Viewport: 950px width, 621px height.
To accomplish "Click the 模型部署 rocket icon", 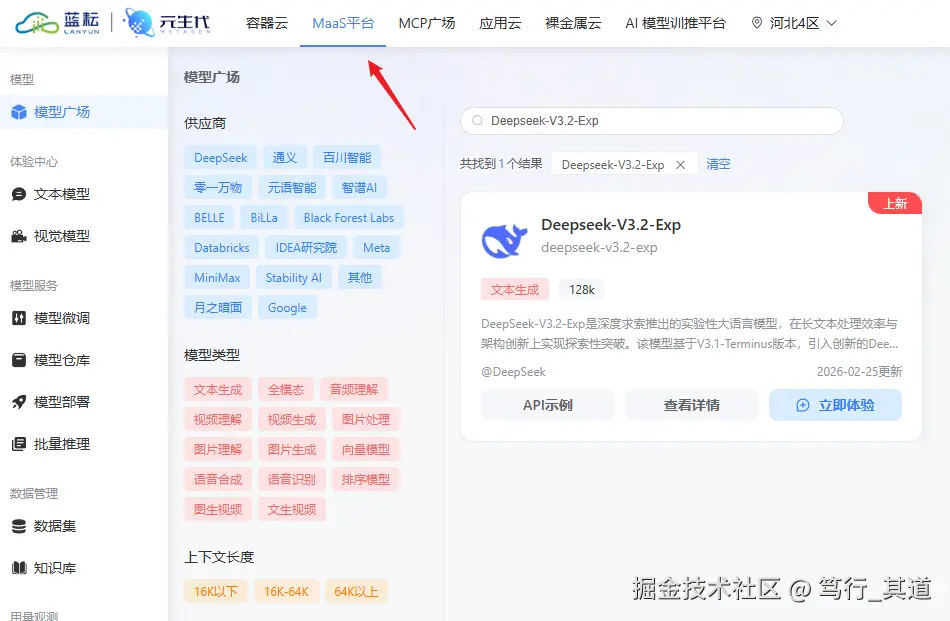I will (x=19, y=402).
